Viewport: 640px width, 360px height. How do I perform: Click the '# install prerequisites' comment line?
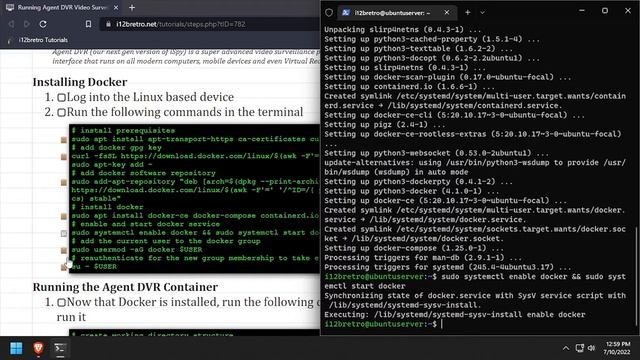123,131
